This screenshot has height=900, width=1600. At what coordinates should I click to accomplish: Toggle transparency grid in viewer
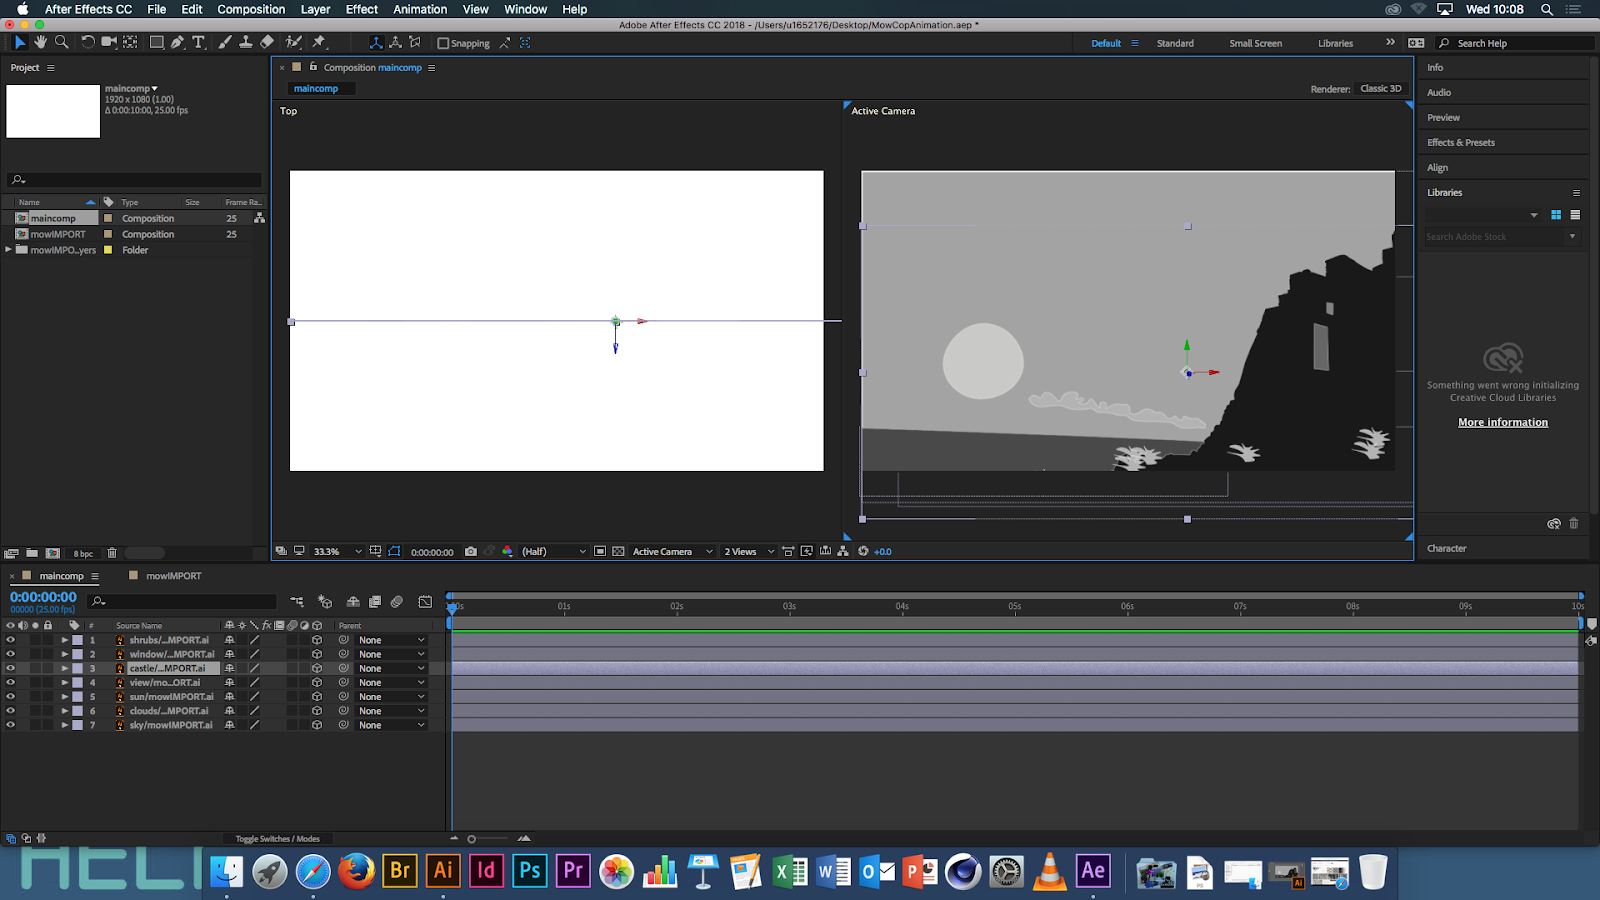coord(619,551)
